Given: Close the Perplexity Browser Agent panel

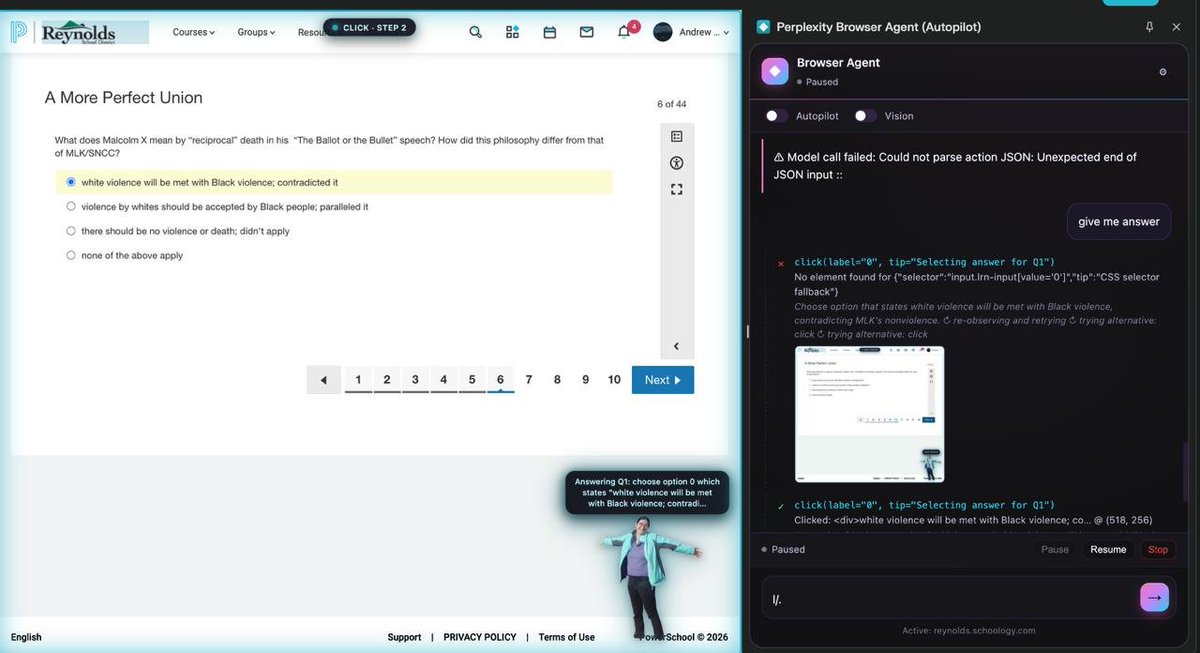Looking at the screenshot, I should (1176, 27).
